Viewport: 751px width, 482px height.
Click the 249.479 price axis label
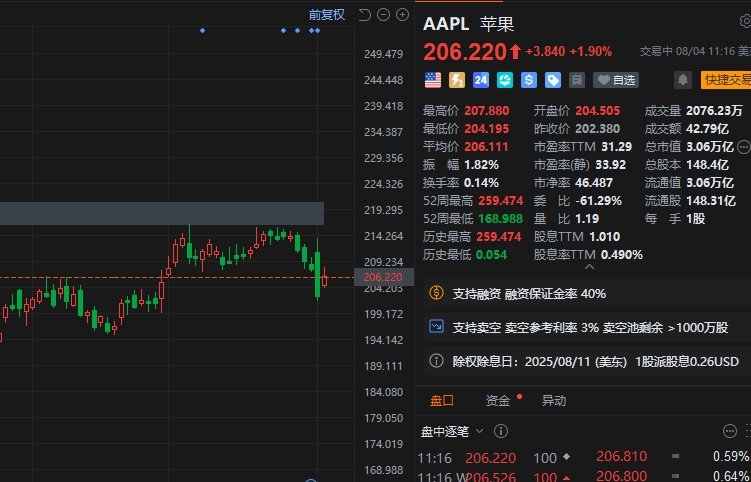tap(384, 54)
